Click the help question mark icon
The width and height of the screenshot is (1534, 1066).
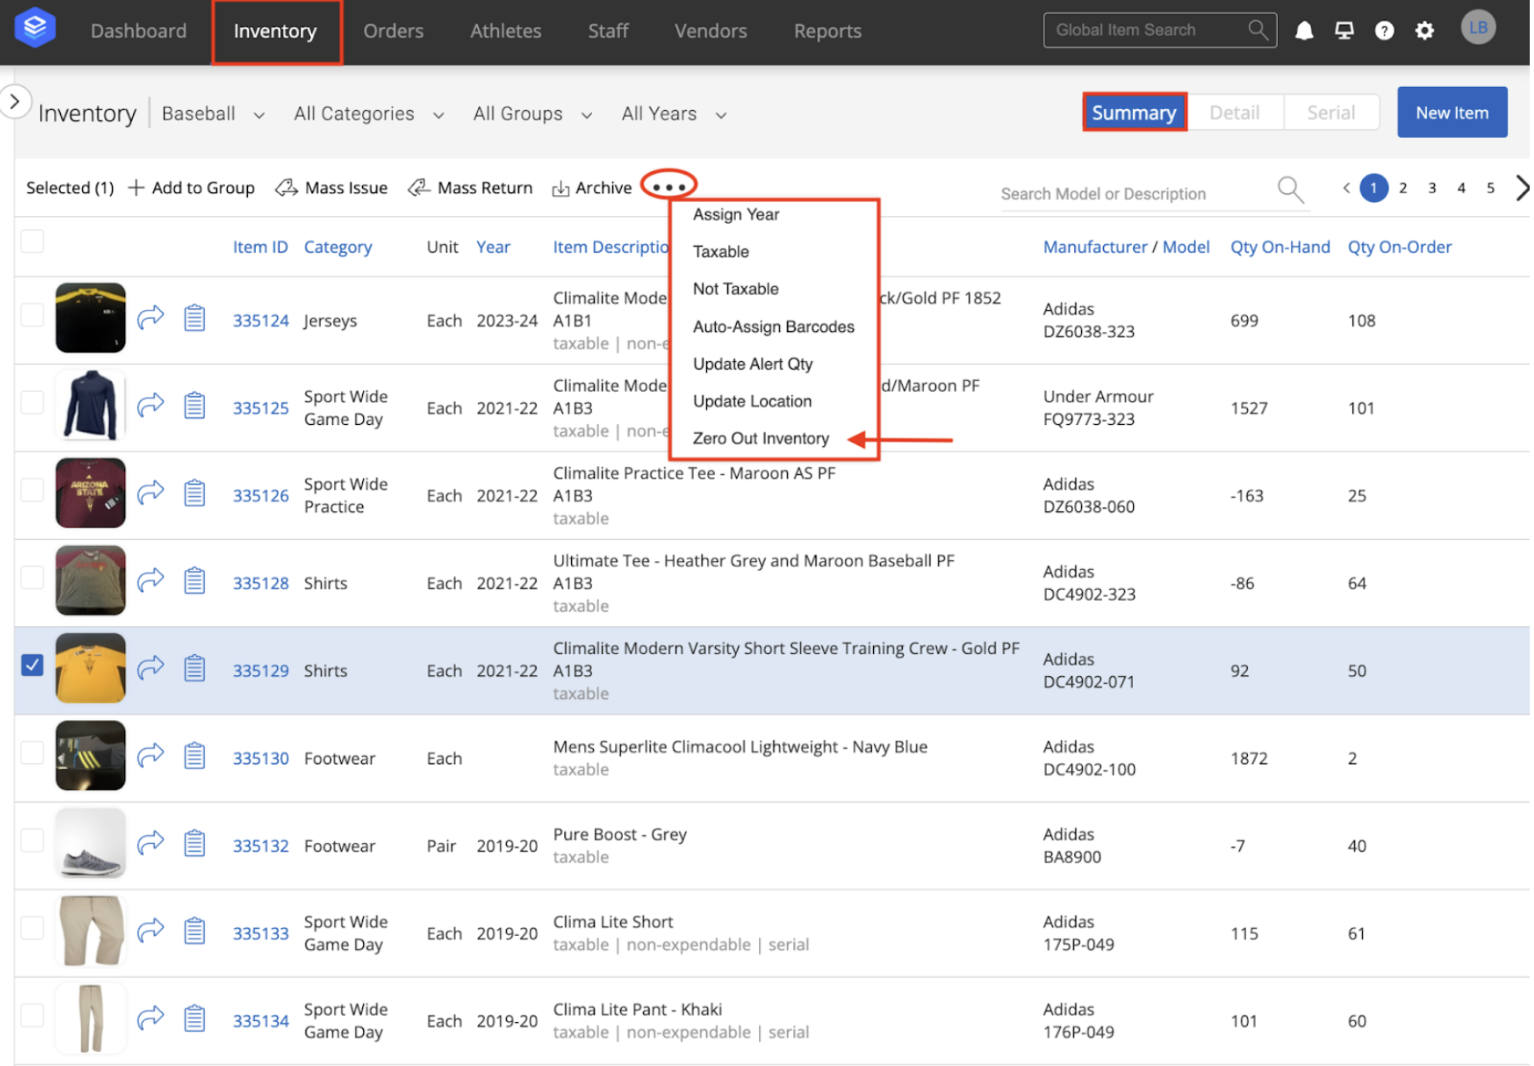pyautogui.click(x=1384, y=31)
